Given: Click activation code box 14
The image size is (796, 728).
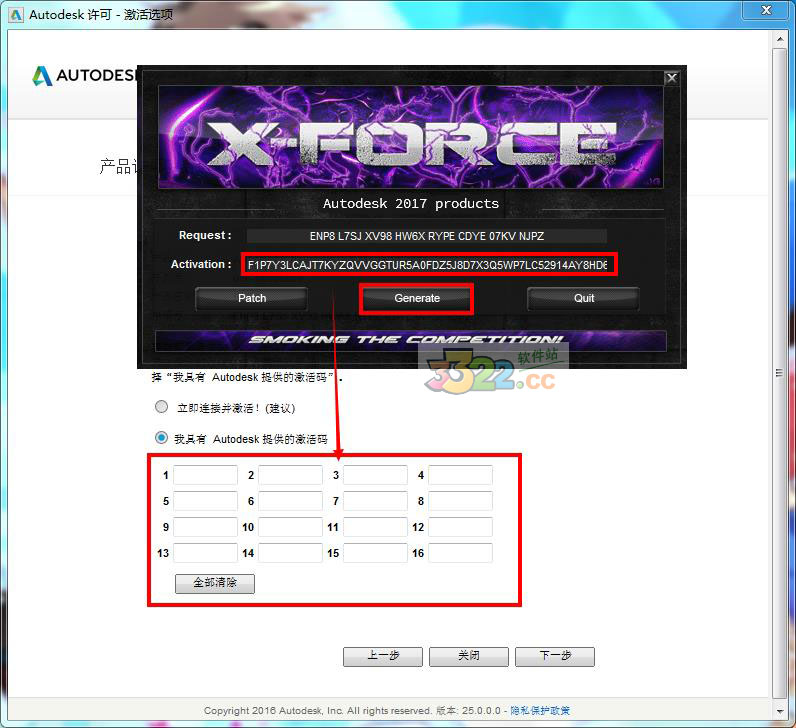Looking at the screenshot, I should (290, 553).
